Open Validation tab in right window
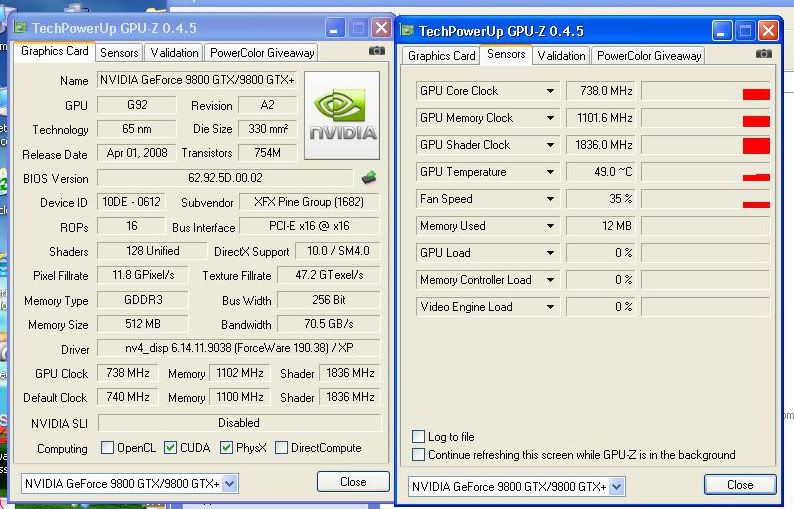794x509 pixels. 561,56
